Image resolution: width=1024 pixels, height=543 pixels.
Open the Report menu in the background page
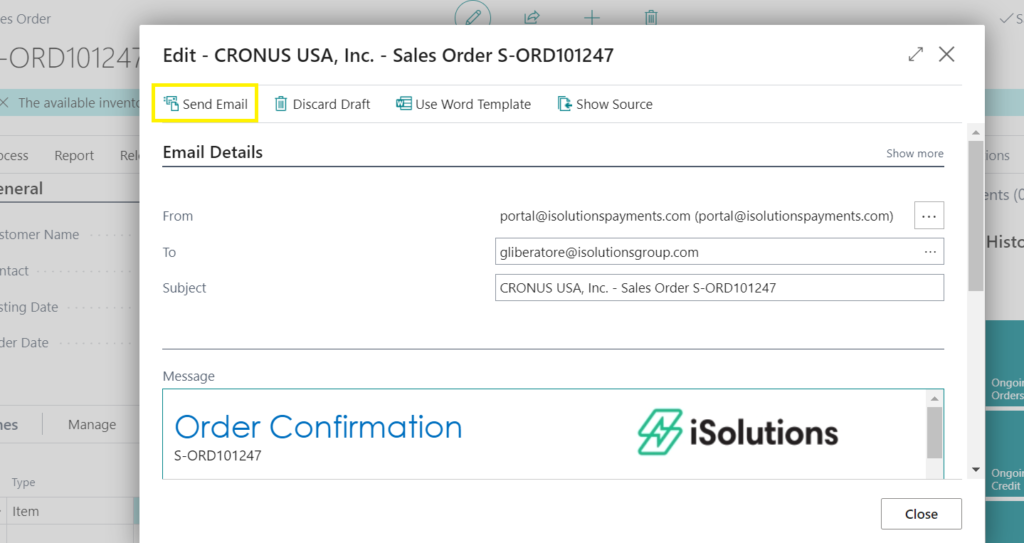point(74,156)
